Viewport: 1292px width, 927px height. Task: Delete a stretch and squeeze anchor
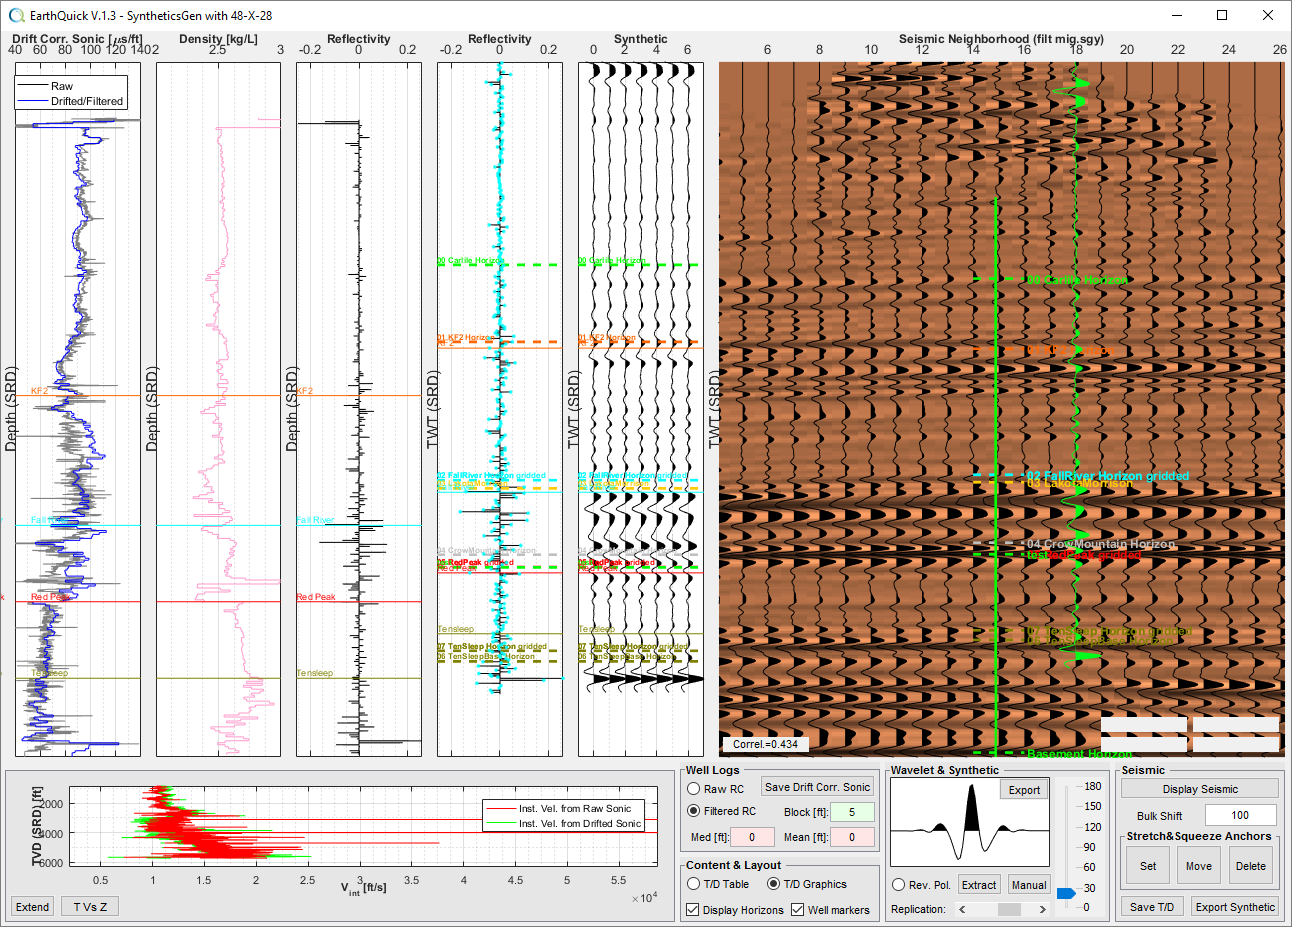tap(1250, 866)
